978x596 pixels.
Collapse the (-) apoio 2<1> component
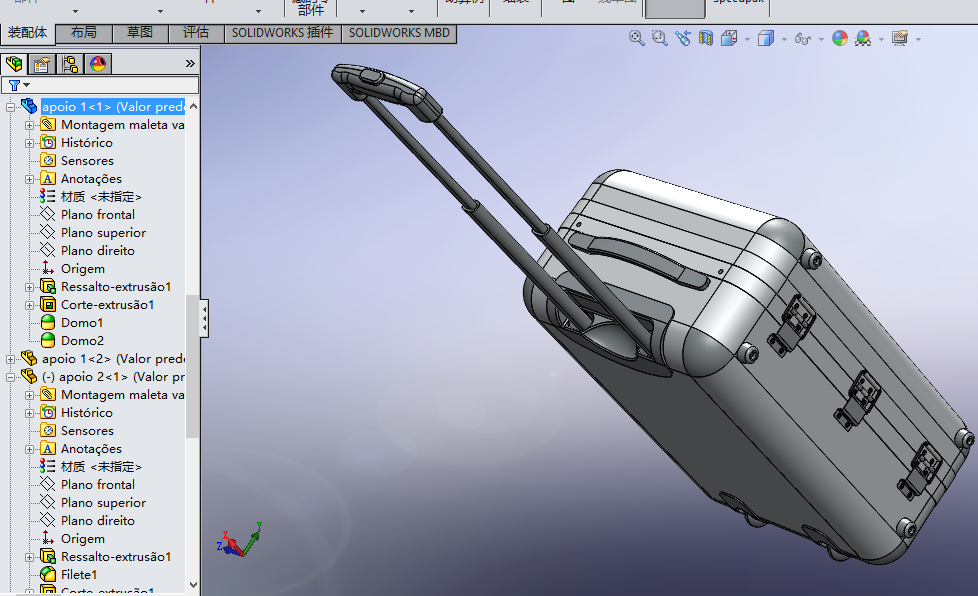click(x=11, y=377)
